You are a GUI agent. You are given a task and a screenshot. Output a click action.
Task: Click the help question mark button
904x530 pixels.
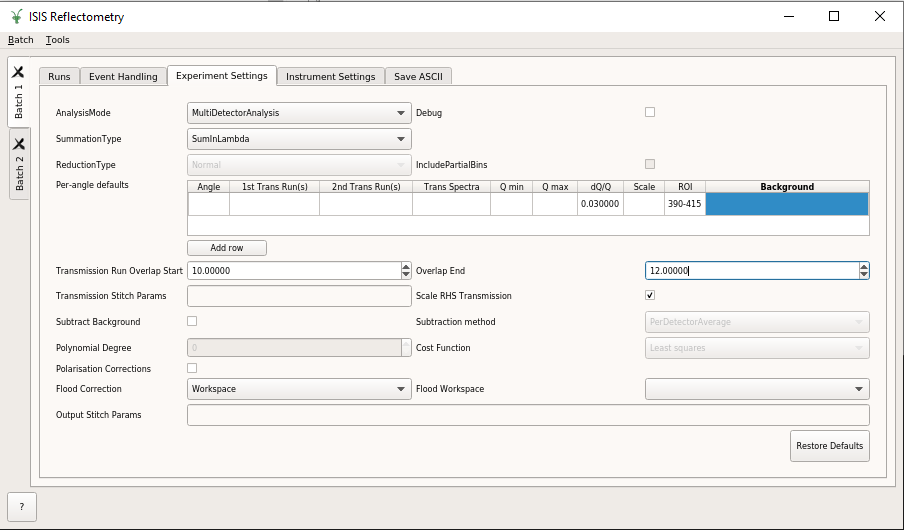click(x=21, y=507)
